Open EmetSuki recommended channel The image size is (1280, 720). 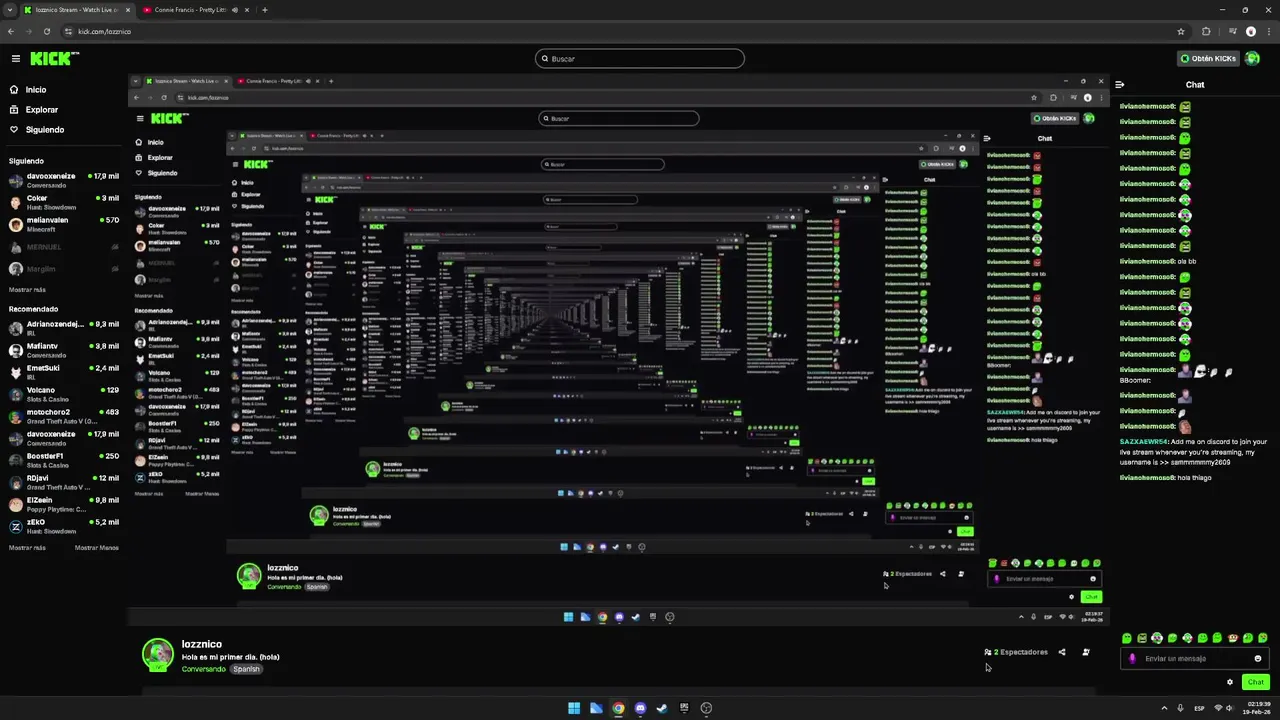[x=64, y=372]
